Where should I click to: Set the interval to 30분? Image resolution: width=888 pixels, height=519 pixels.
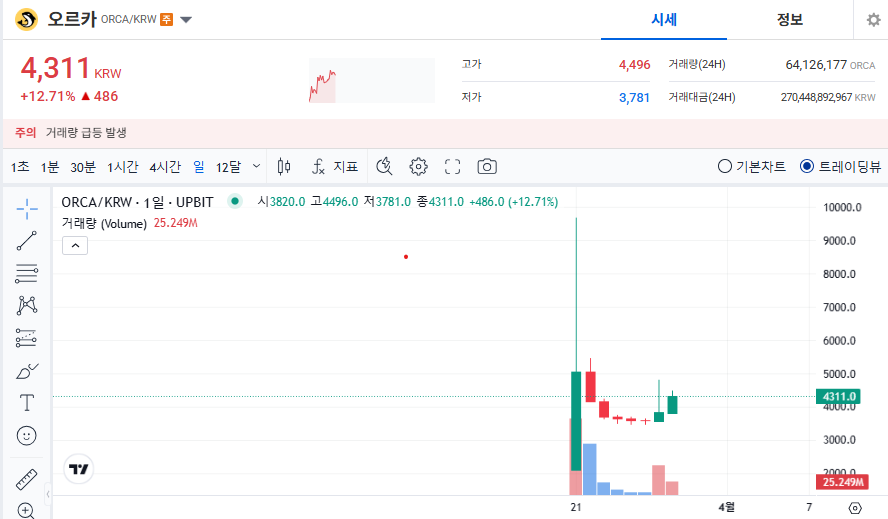pyautogui.click(x=83, y=167)
